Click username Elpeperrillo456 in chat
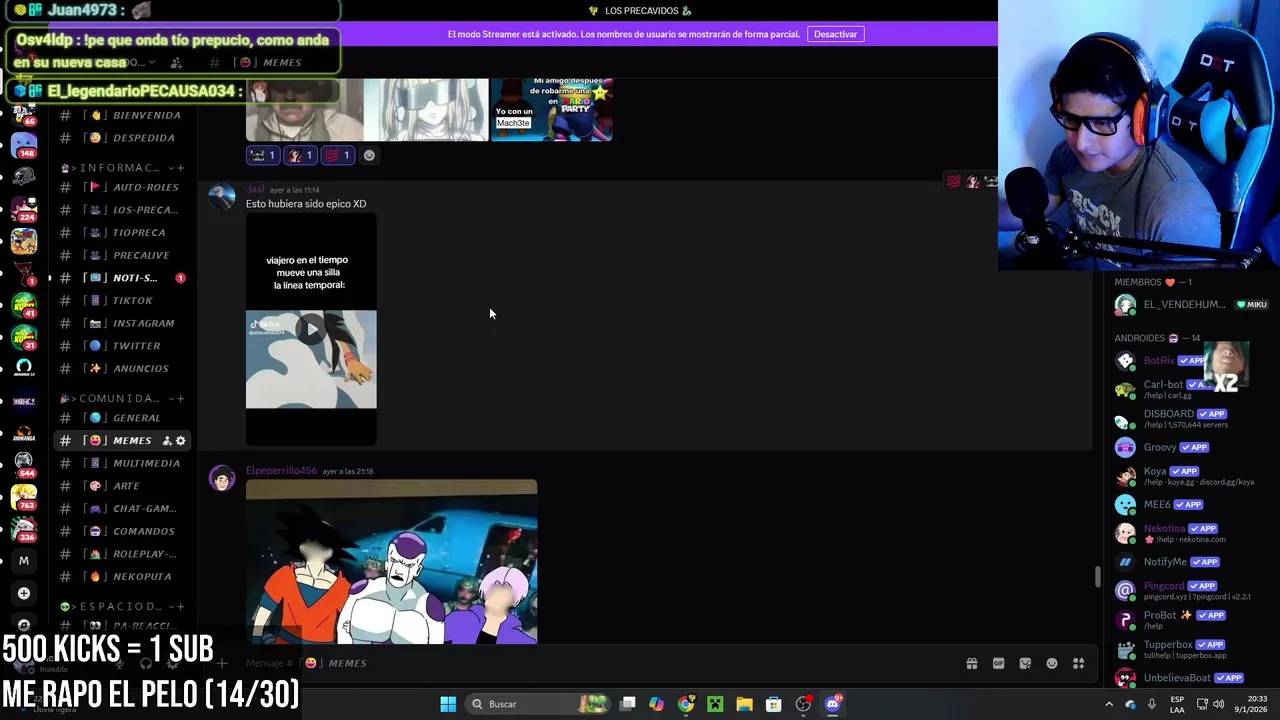Screen dimensions: 1280x720 281,471
